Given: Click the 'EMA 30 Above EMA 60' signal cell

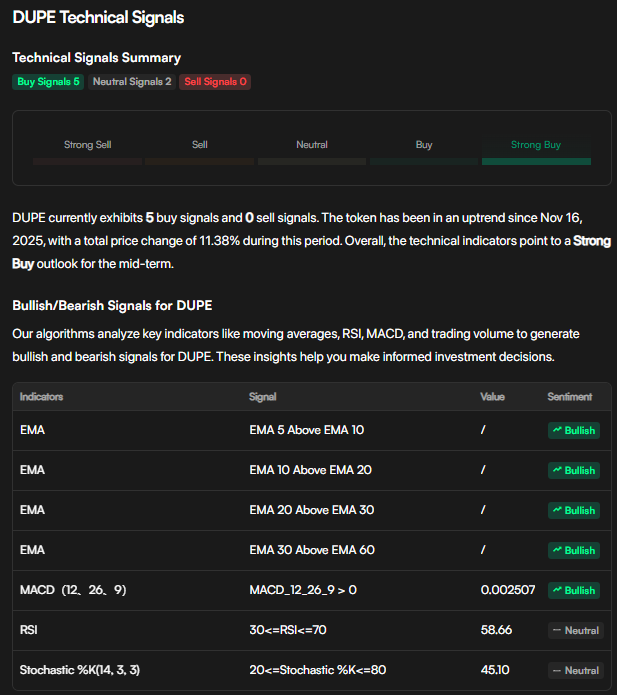Looking at the screenshot, I should tap(312, 550).
